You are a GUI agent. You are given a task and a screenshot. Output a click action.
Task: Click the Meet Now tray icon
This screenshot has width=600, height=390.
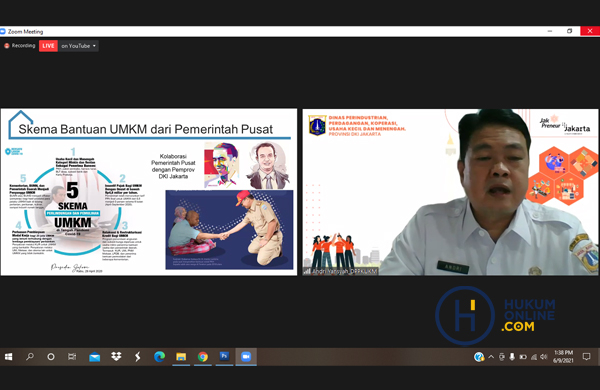click(x=502, y=357)
